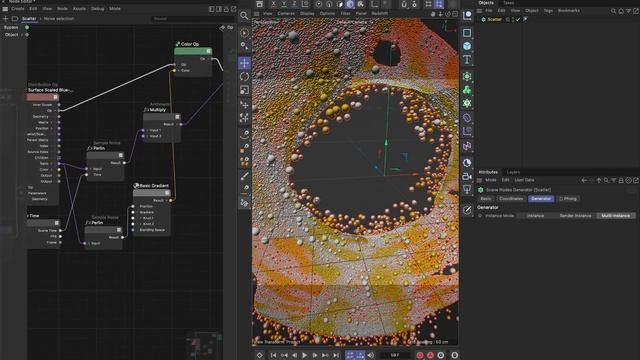Viewport: 640px width, 360px height.
Task: Click the floor light icon in the palette
Action: [x=467, y=189]
